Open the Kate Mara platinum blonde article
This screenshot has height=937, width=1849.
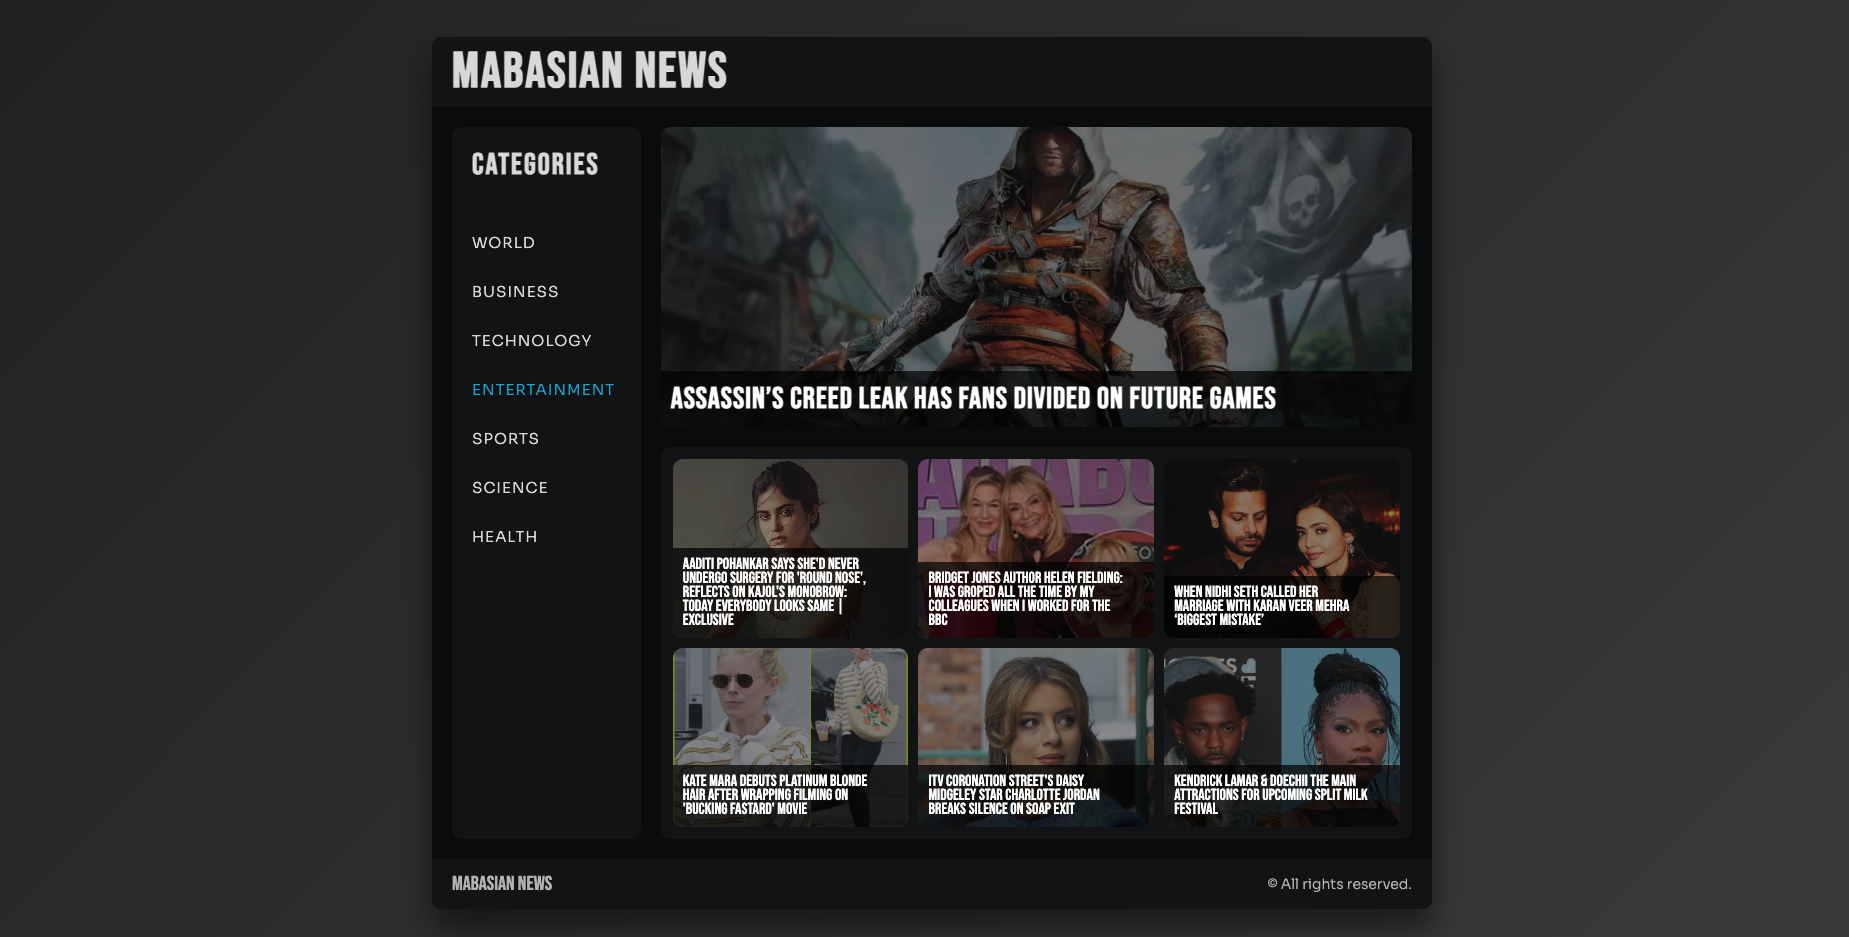pyautogui.click(x=790, y=737)
